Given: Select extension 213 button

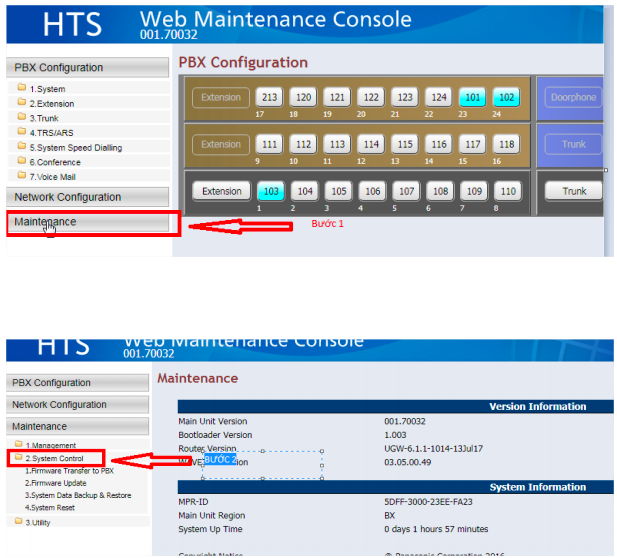Looking at the screenshot, I should click(270, 97).
